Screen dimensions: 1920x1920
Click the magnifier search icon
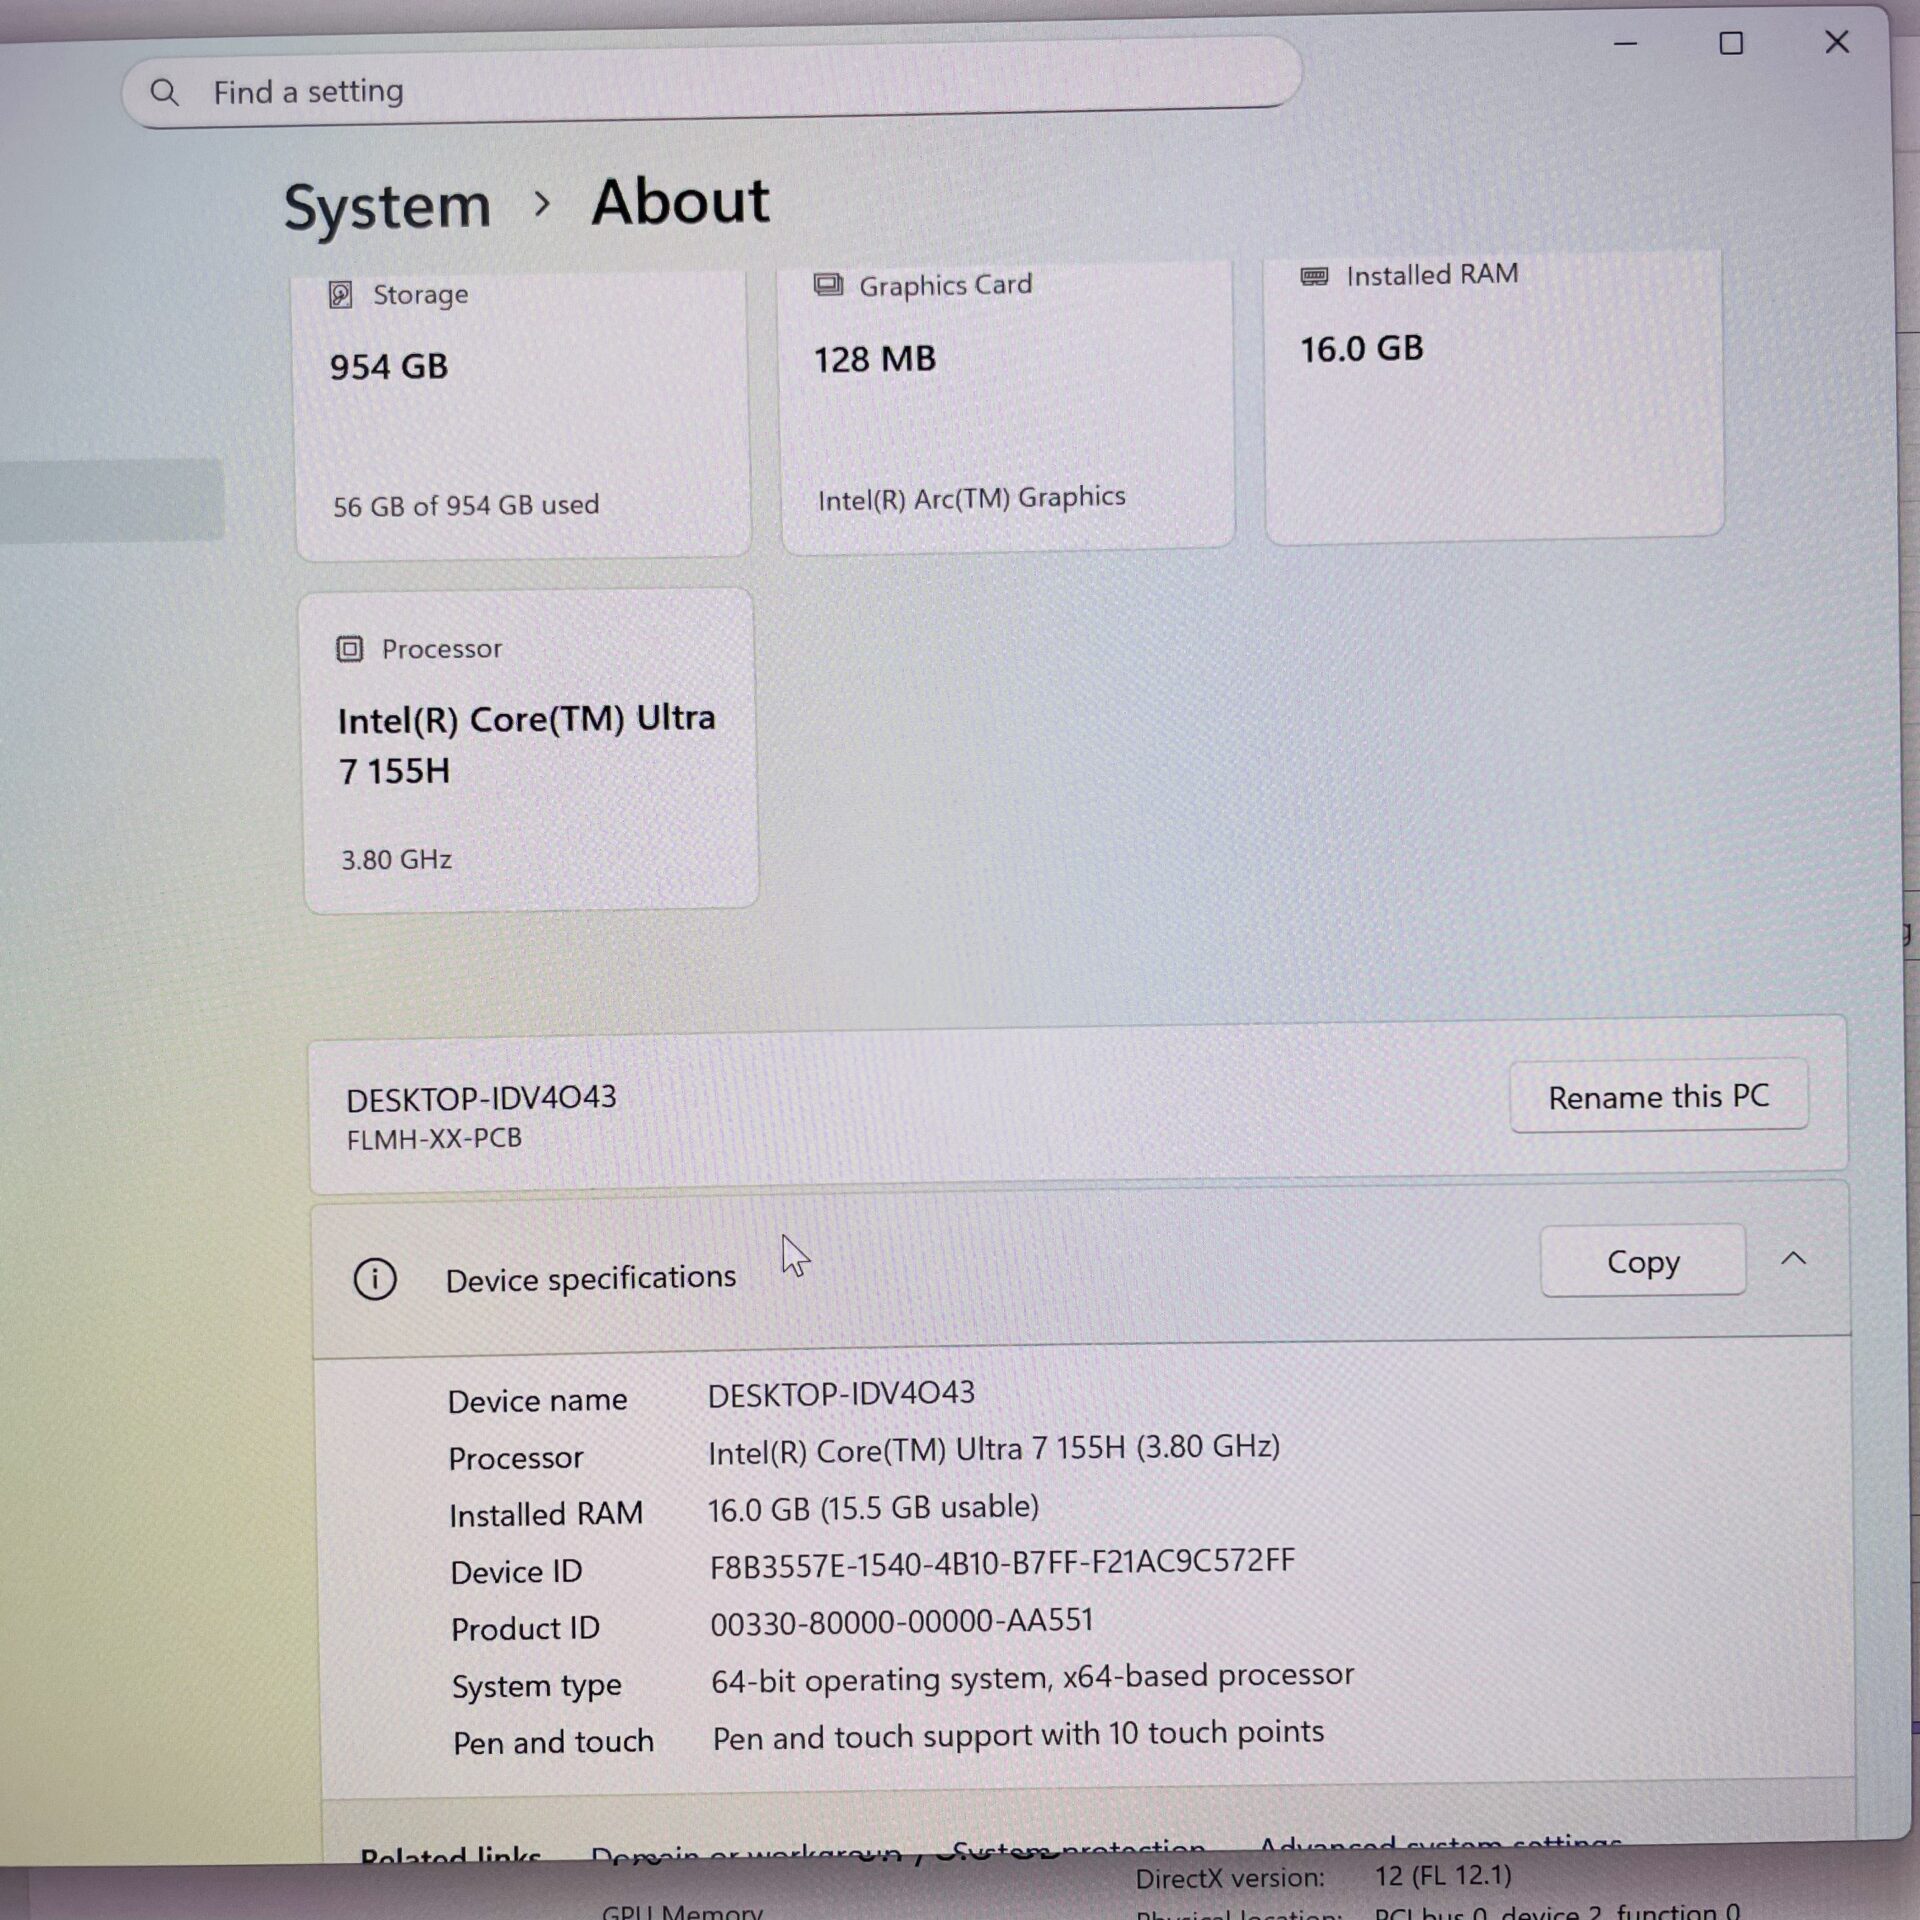pos(164,93)
